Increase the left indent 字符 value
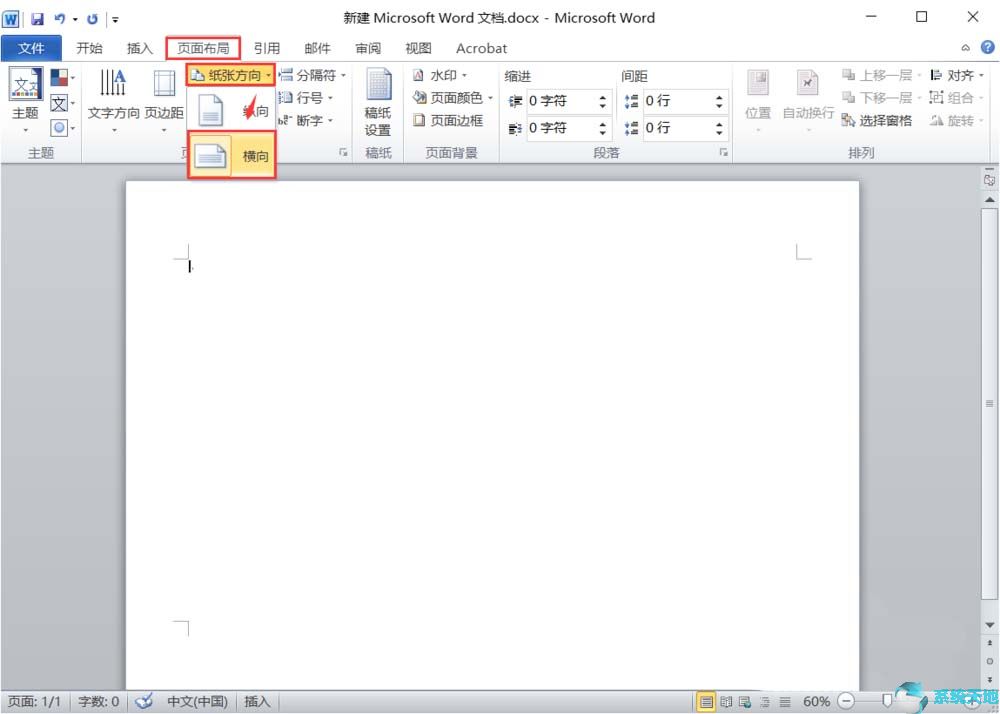Screen dimensions: 1000x714 click(603, 97)
